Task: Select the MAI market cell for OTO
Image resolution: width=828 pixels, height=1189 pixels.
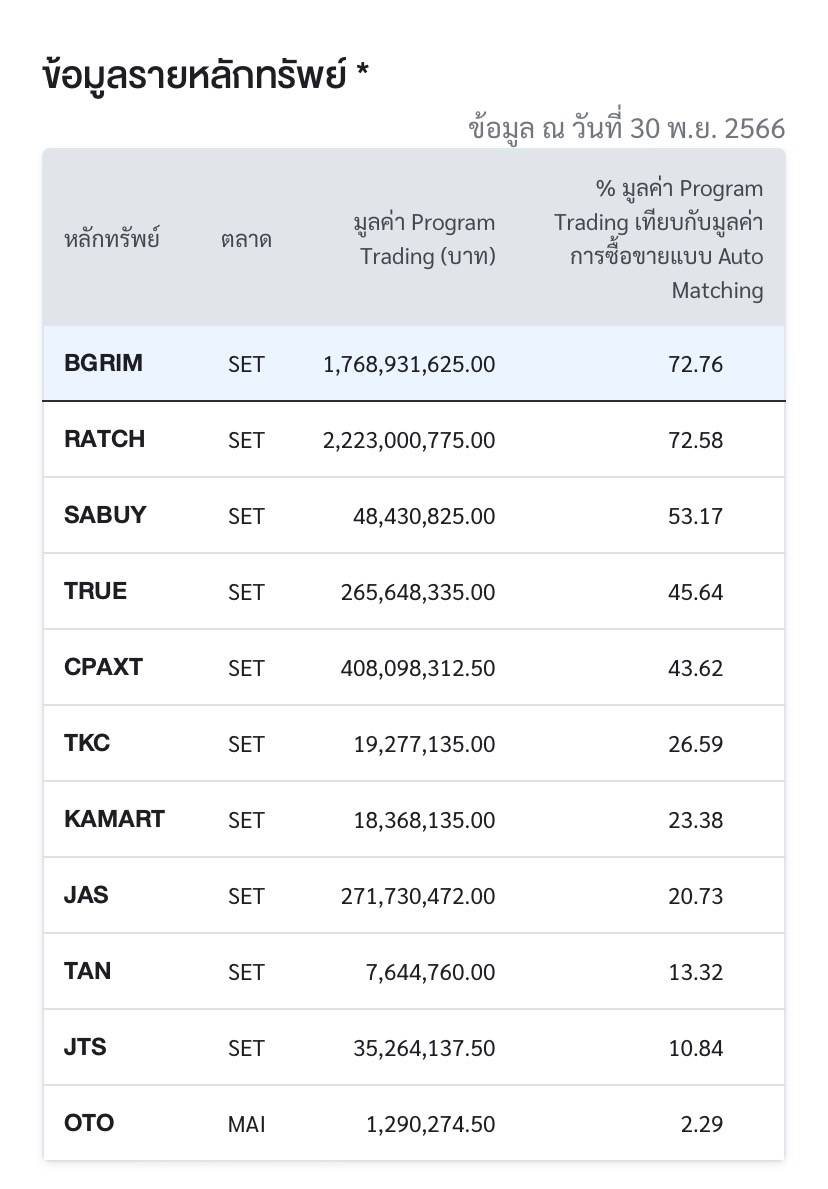Action: click(x=246, y=1124)
